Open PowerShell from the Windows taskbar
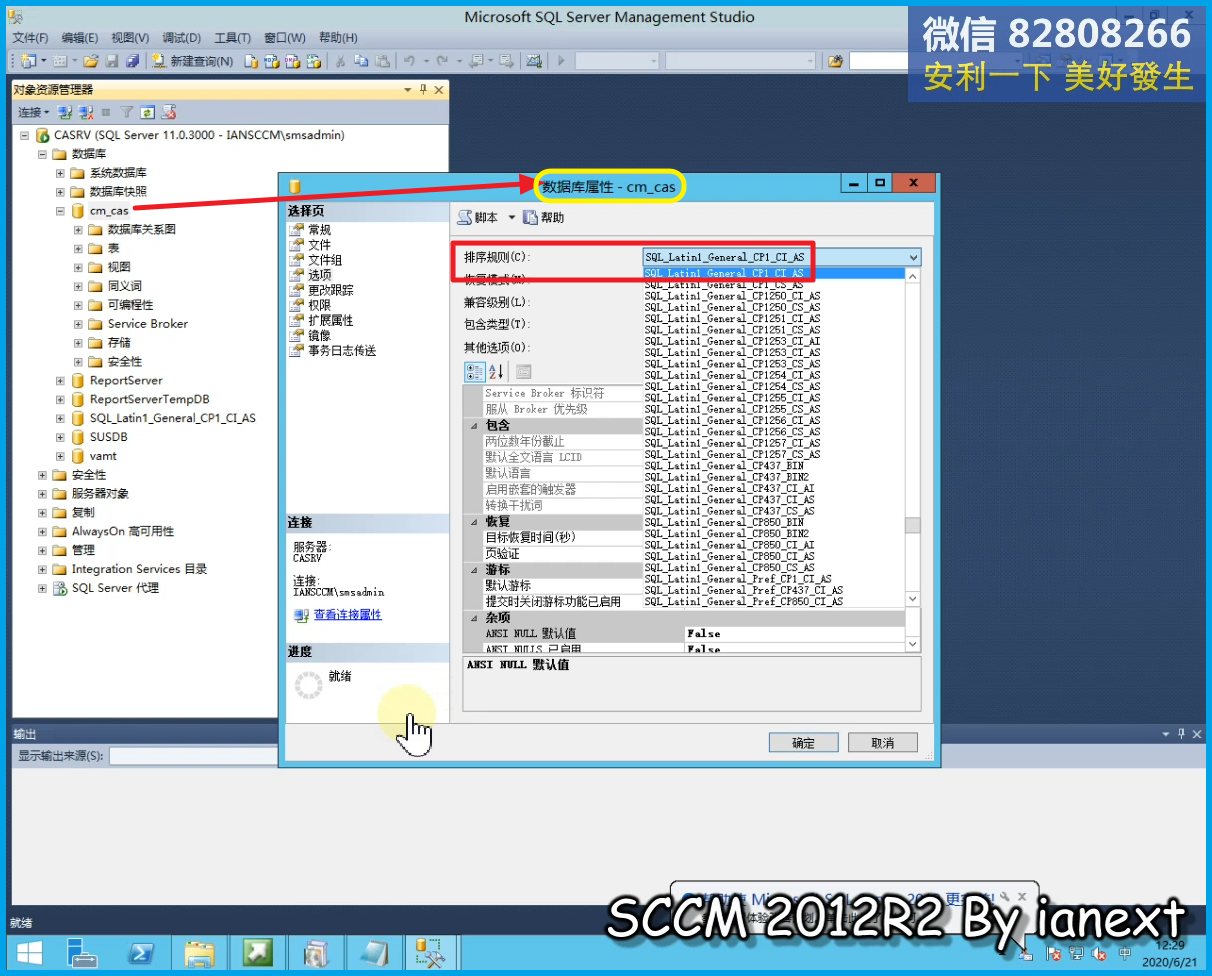Viewport: 1212px width, 976px height. pyautogui.click(x=141, y=954)
